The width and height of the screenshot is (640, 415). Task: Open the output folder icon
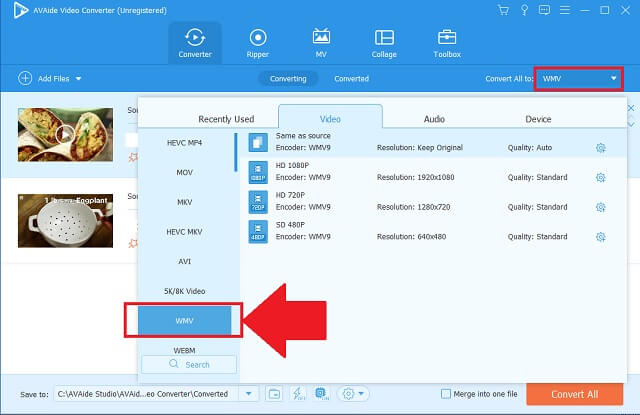[x=273, y=394]
